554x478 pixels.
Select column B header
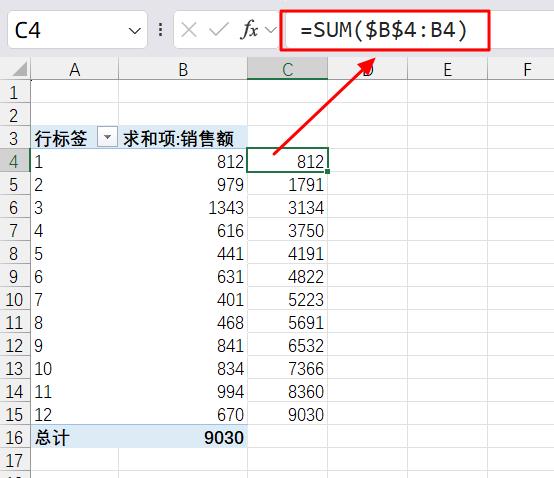pos(183,69)
